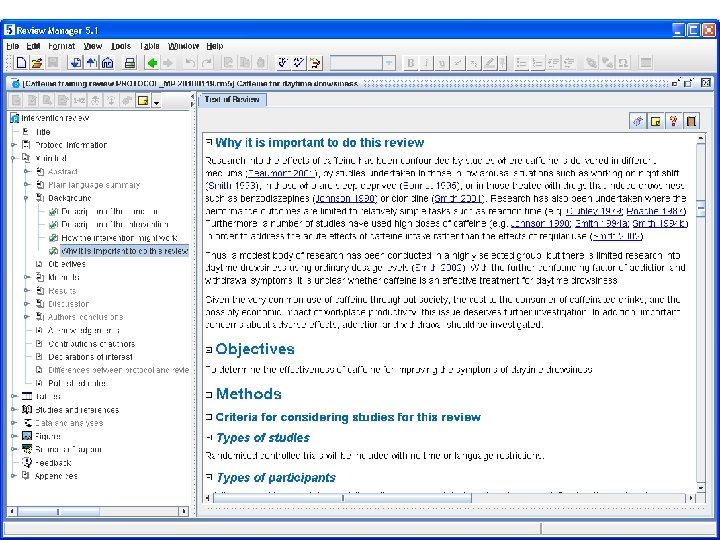Click the scroll-down arrow of the review text
The image size is (720, 540).
point(700,488)
